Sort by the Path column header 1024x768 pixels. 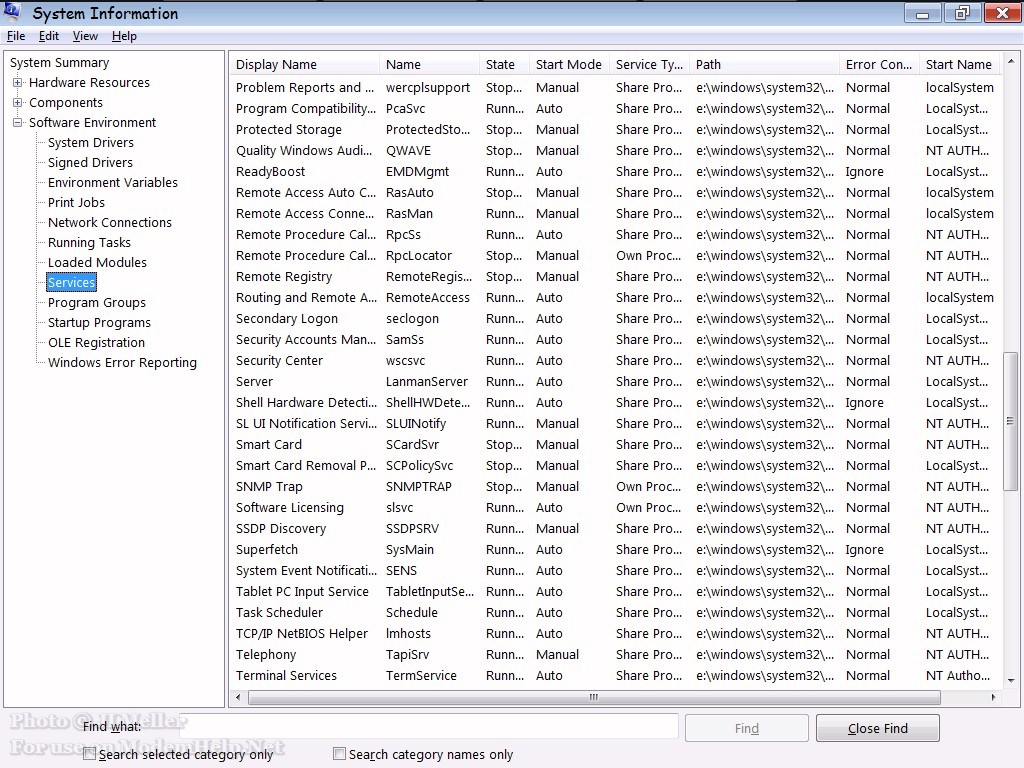(765, 65)
